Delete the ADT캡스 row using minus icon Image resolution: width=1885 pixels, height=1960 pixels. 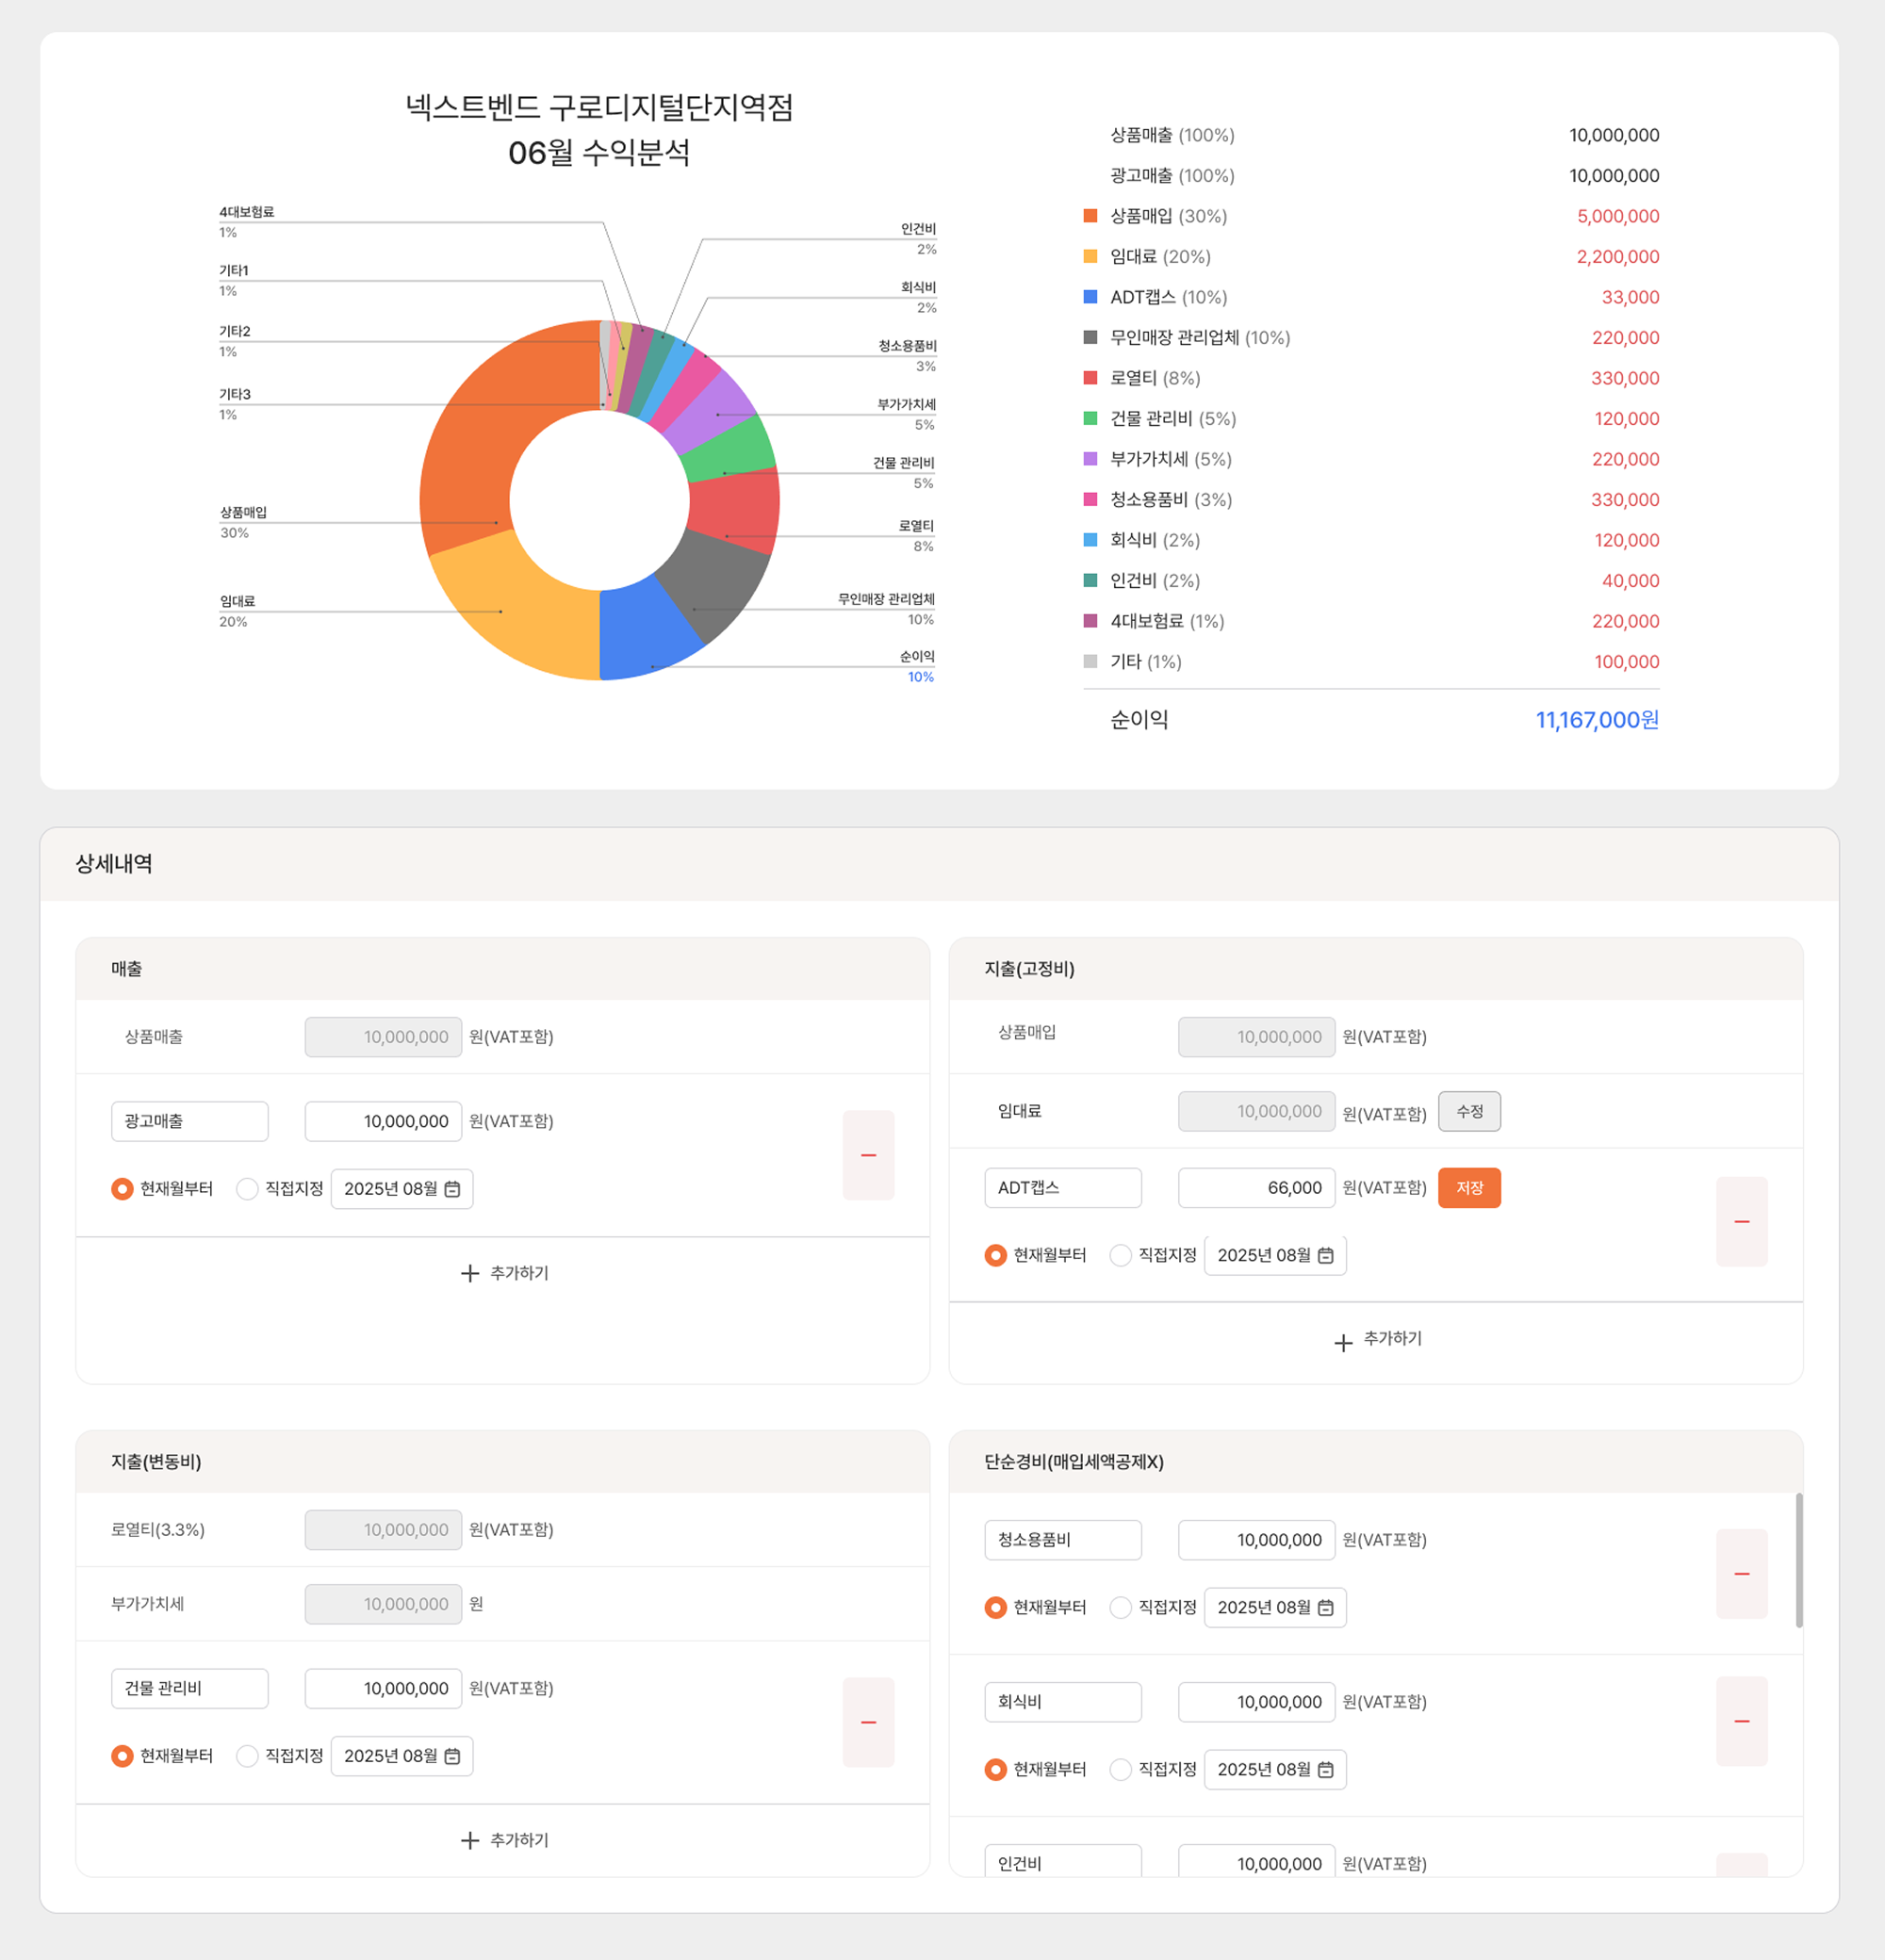[x=1741, y=1221]
